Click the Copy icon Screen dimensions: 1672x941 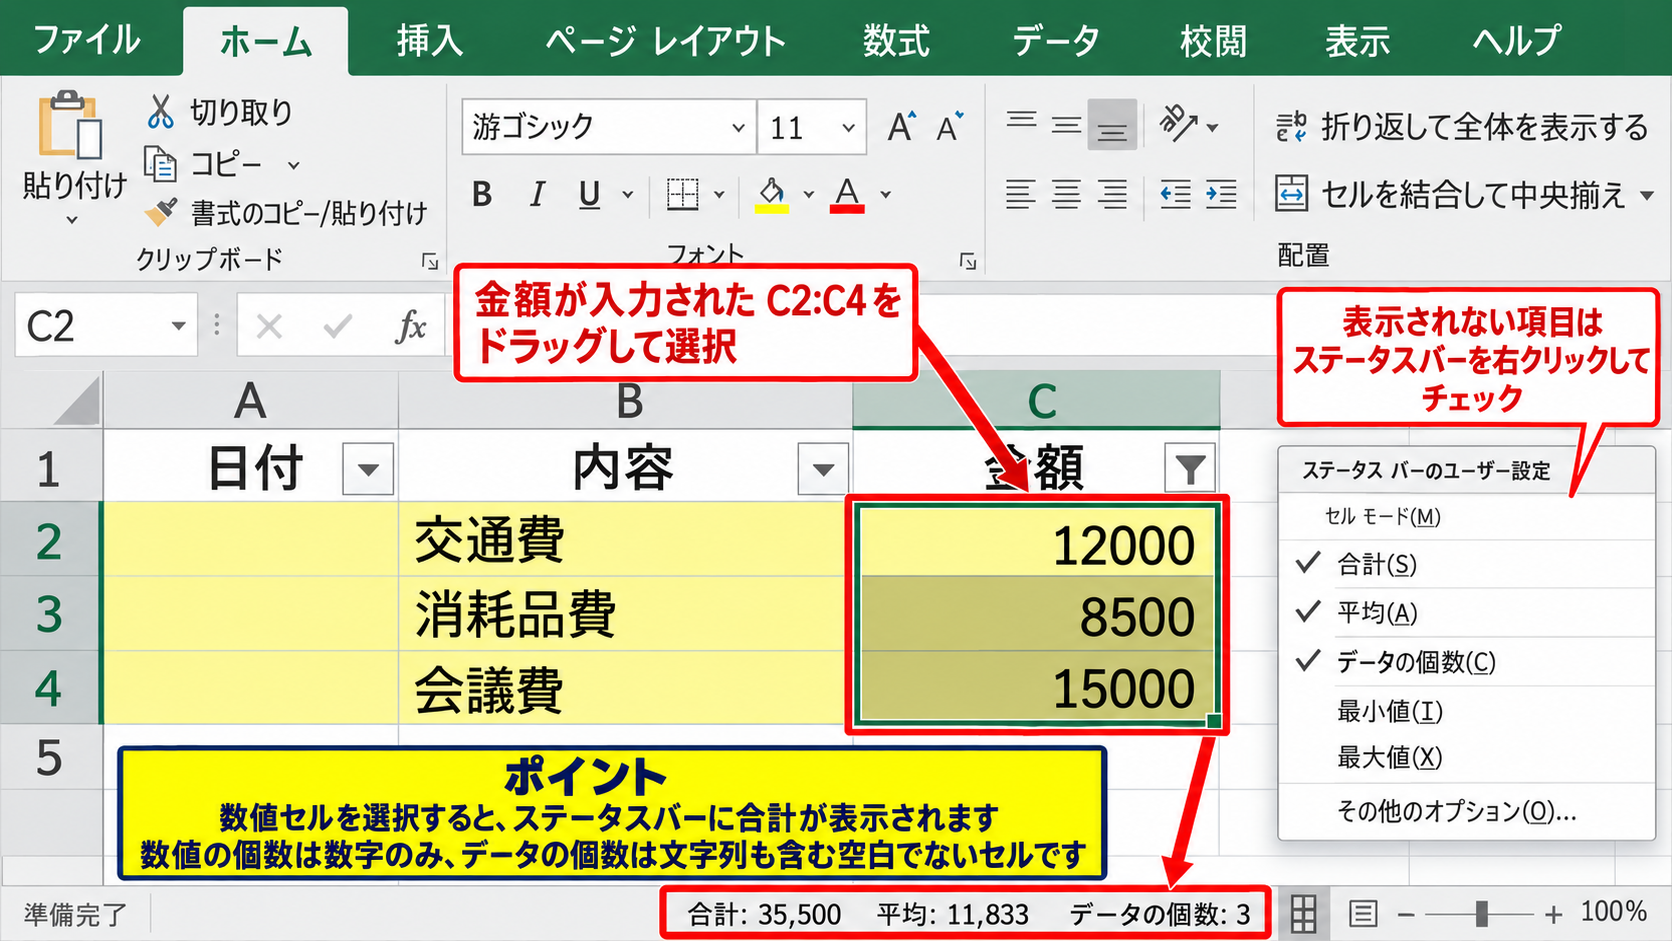coord(160,164)
